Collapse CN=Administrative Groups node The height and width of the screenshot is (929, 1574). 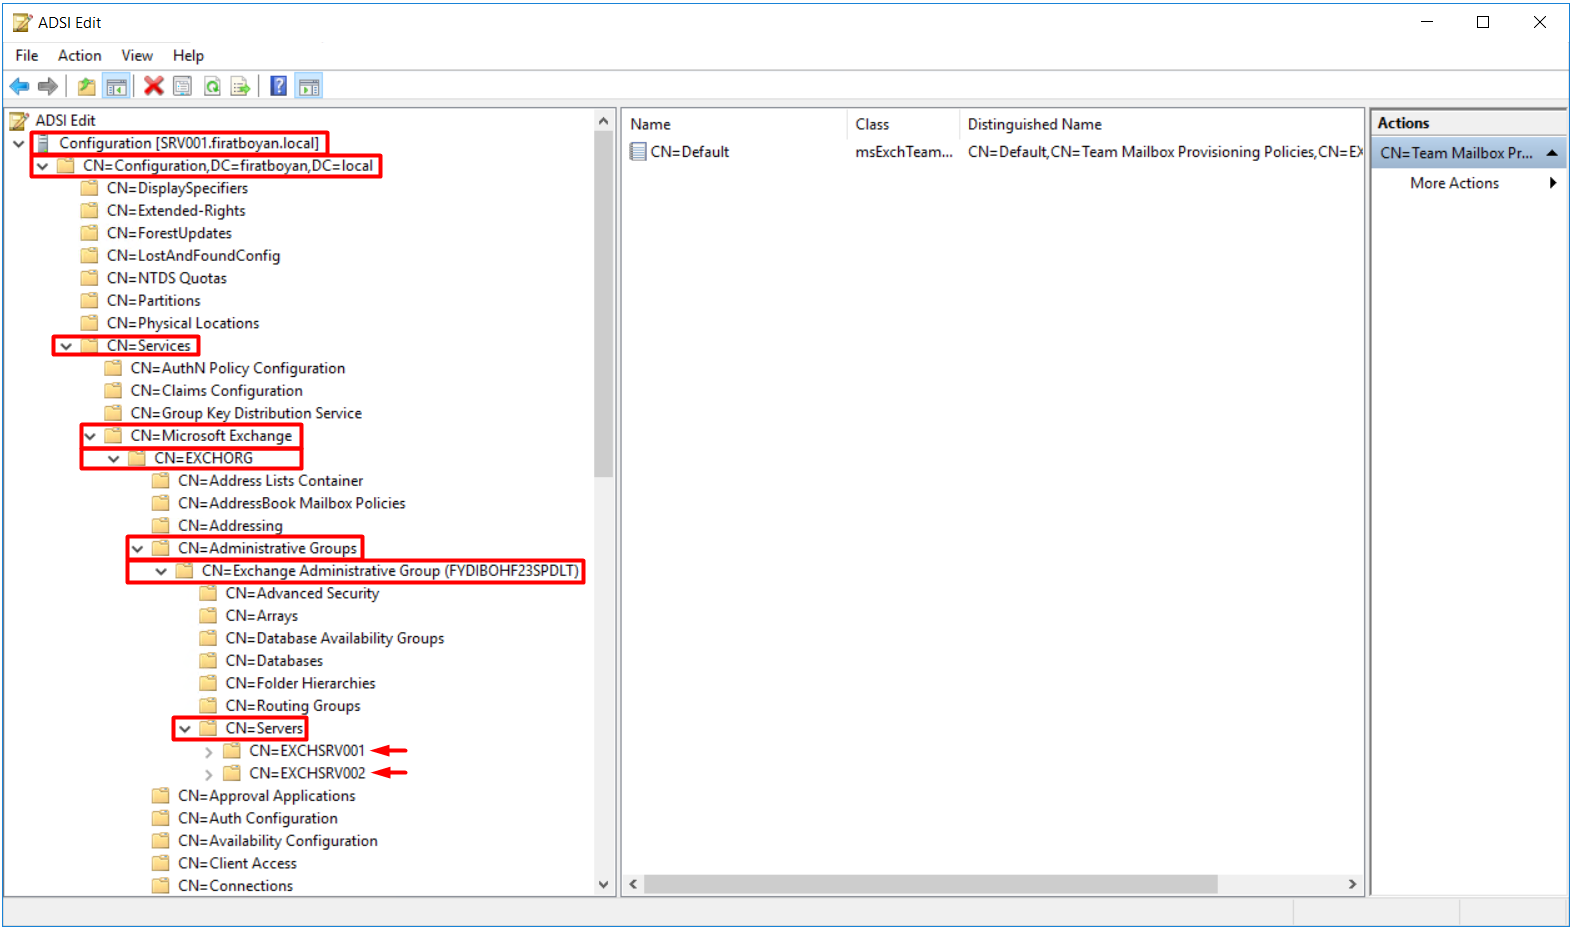pos(137,549)
